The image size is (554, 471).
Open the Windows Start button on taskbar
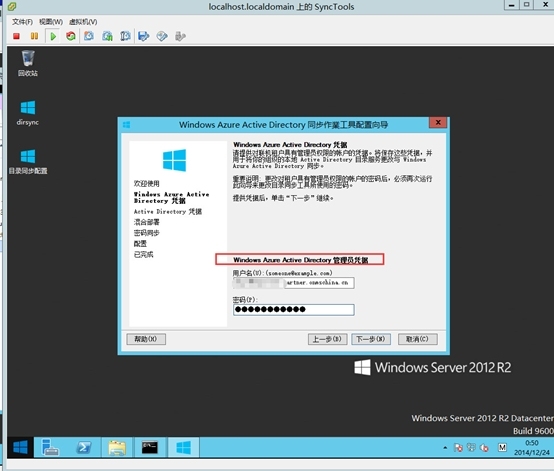[20, 447]
